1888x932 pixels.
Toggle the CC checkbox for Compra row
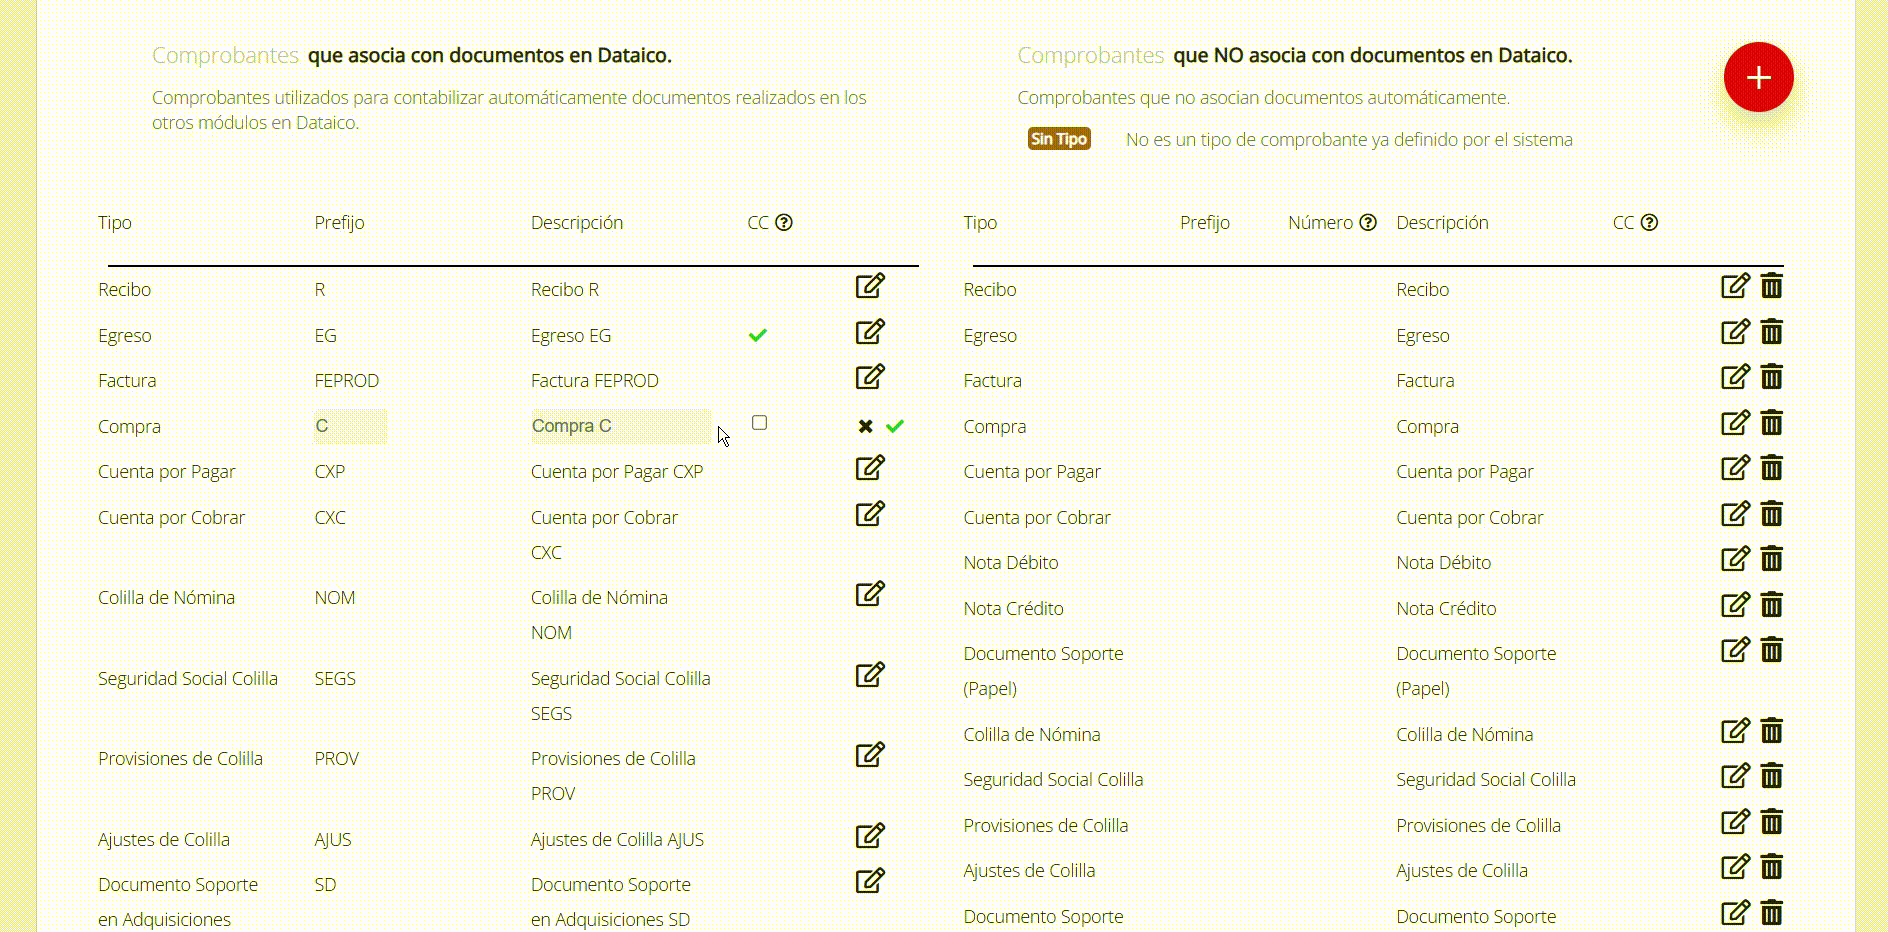[760, 423]
